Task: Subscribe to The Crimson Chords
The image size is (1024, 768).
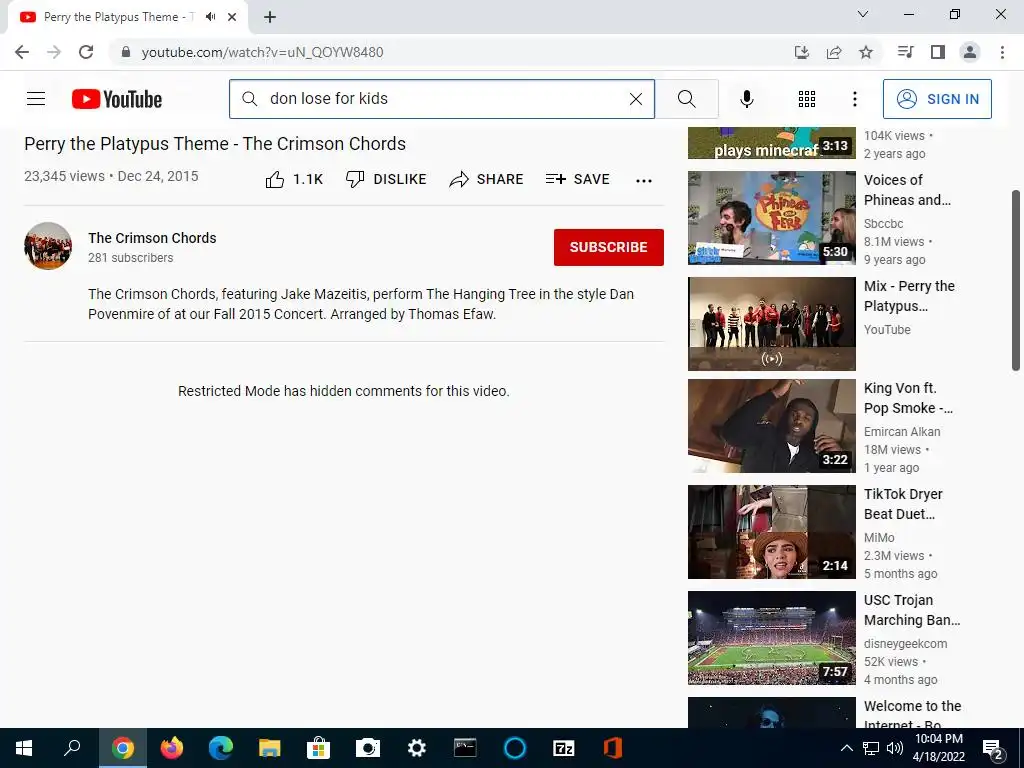Action: click(609, 247)
